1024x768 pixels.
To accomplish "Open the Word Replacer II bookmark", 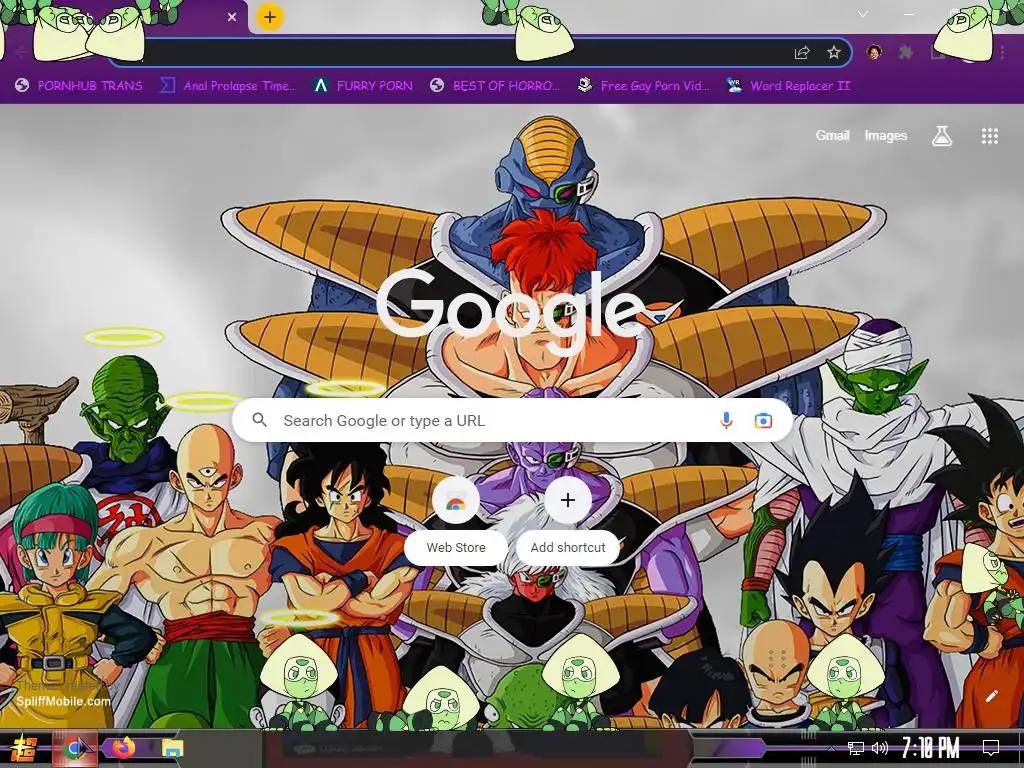I will point(788,86).
